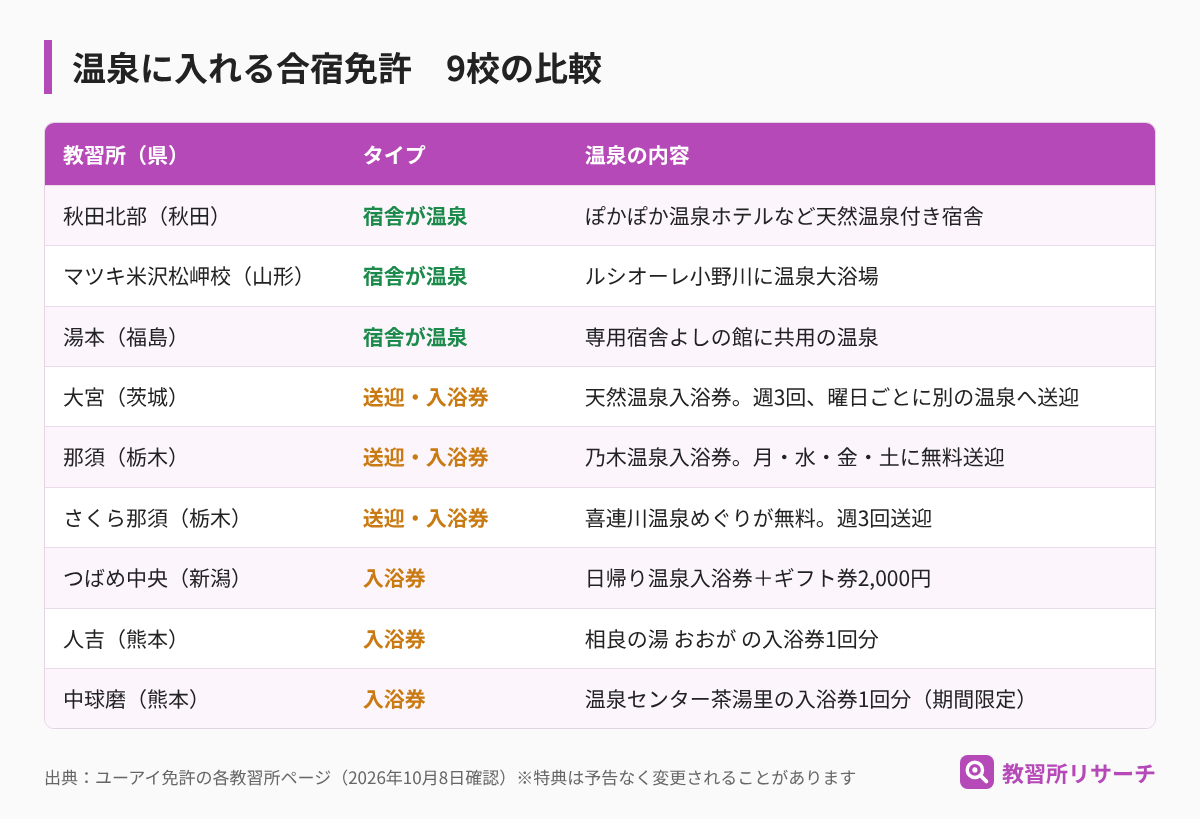The width and height of the screenshot is (1200, 820).
Task: Click ルシオーレ小野川に温泉大浴場 description
Action: (x=732, y=276)
